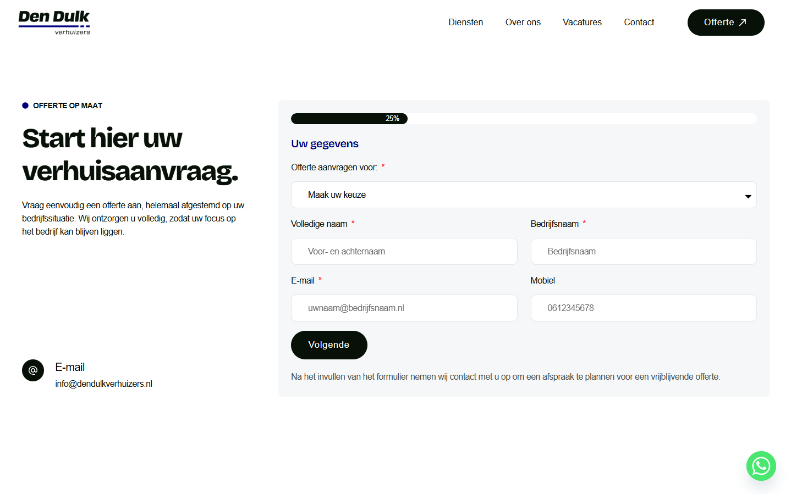Navigate to the Contact page
Screen dimensions: 791x494
[639, 22]
